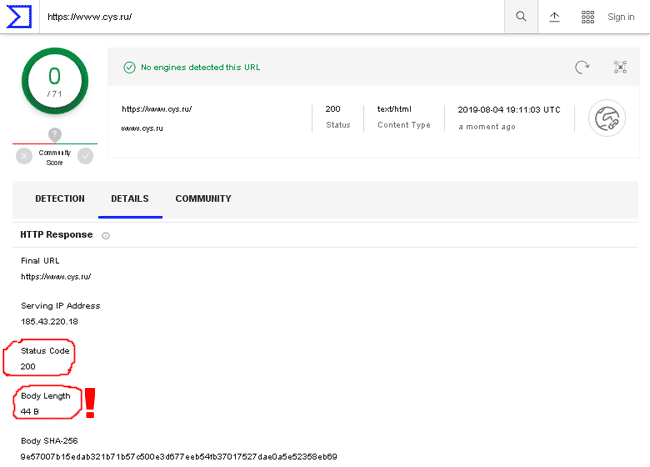650x467 pixels.
Task: Select the DETAILS tab
Action: coord(130,199)
